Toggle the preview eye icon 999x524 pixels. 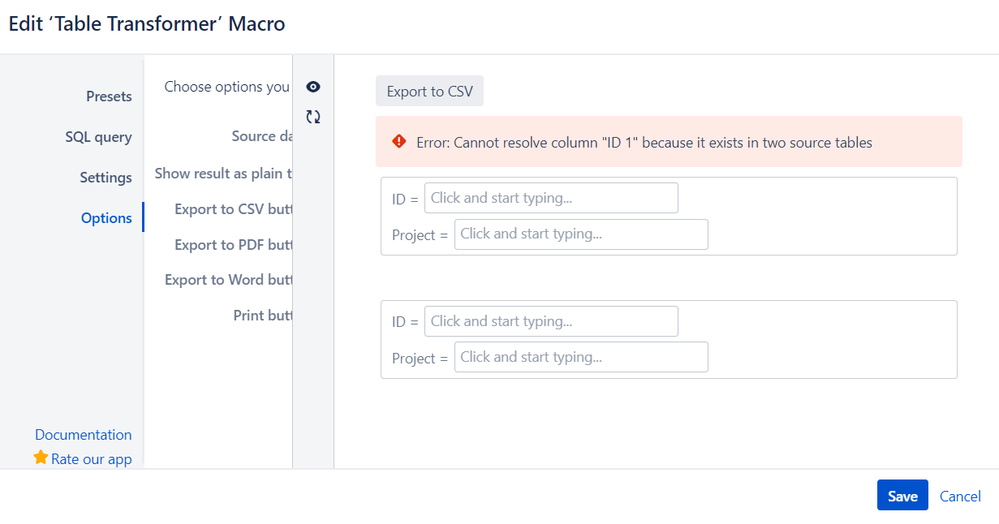pos(313,87)
